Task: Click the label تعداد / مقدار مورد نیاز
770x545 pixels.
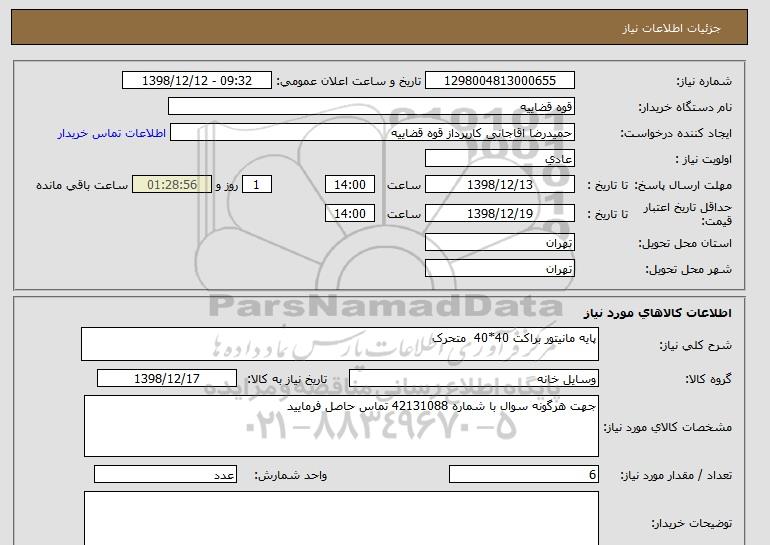Action: [676, 475]
